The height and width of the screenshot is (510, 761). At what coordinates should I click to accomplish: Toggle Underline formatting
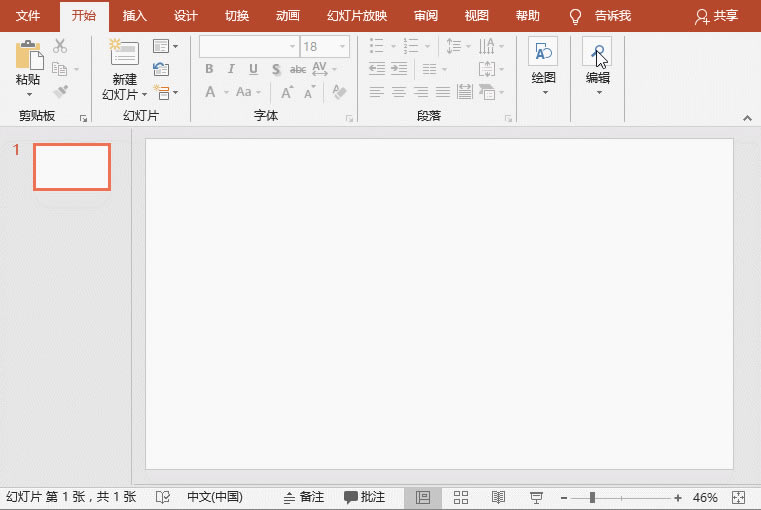(x=253, y=69)
